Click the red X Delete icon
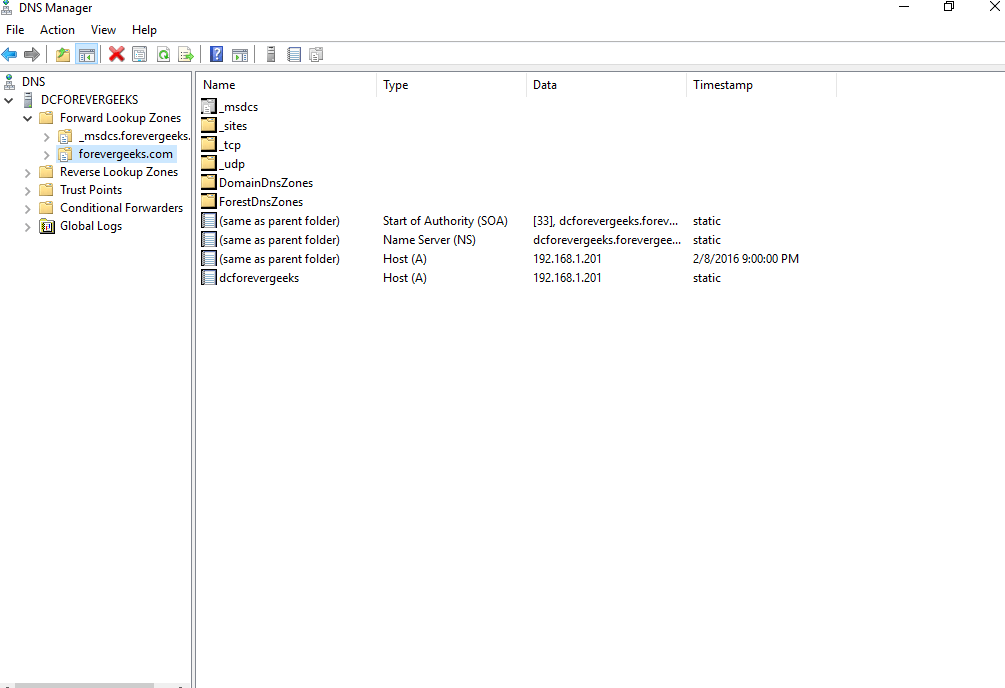 point(116,55)
